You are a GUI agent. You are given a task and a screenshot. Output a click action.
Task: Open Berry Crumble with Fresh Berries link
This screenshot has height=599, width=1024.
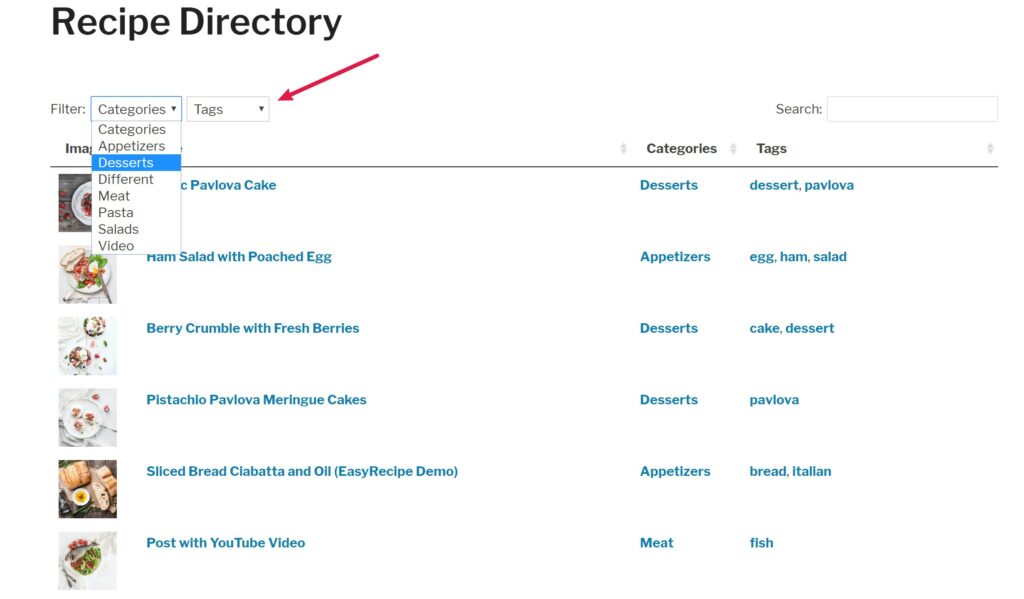click(x=252, y=328)
